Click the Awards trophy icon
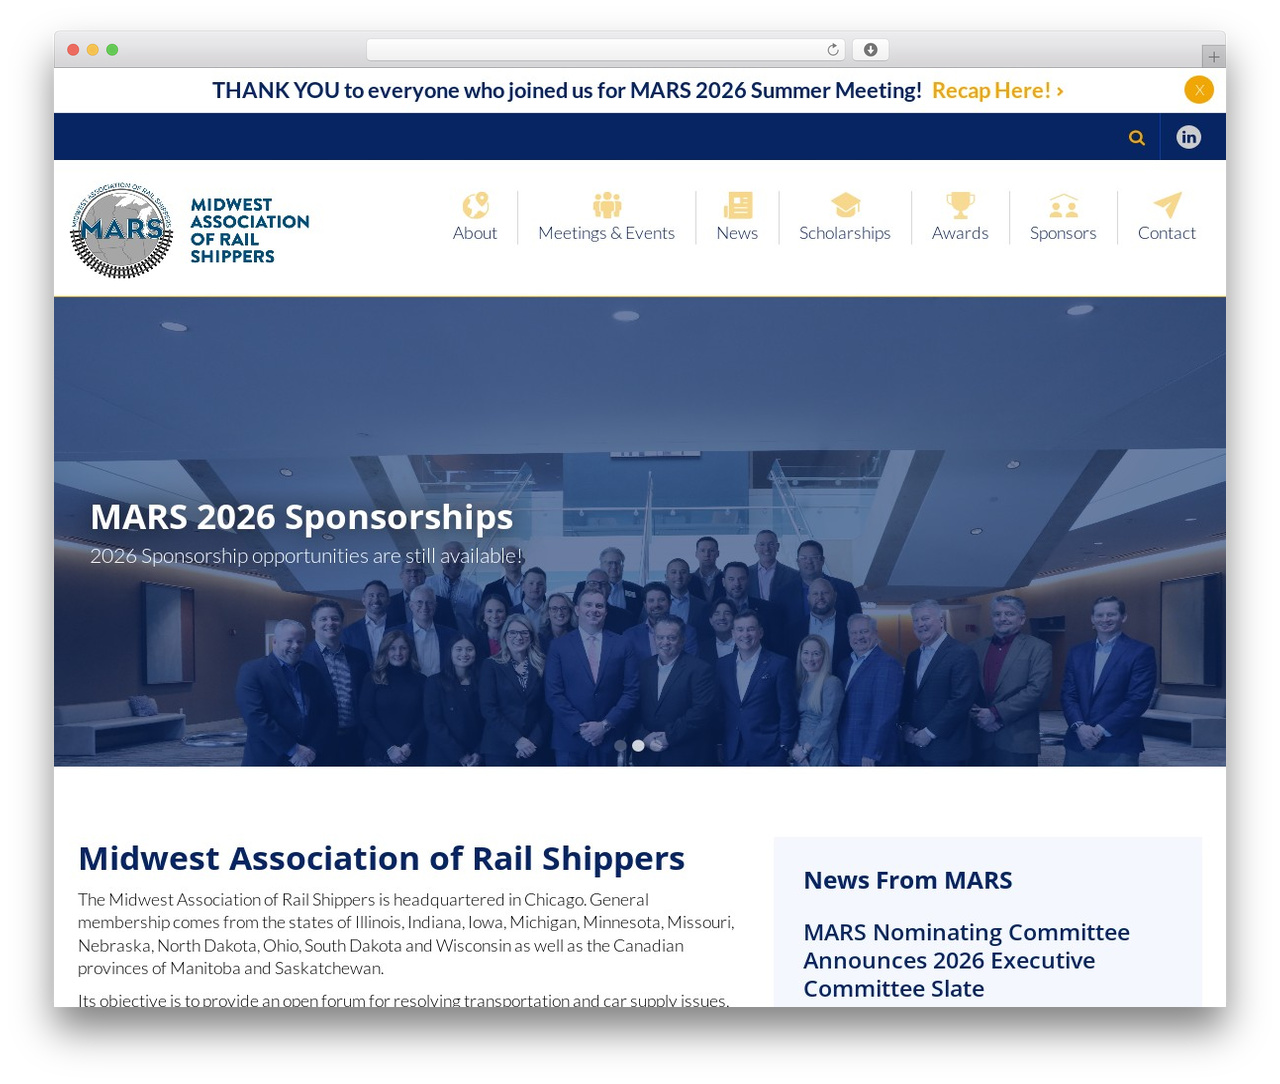The height and width of the screenshot is (1084, 1280). tap(960, 205)
